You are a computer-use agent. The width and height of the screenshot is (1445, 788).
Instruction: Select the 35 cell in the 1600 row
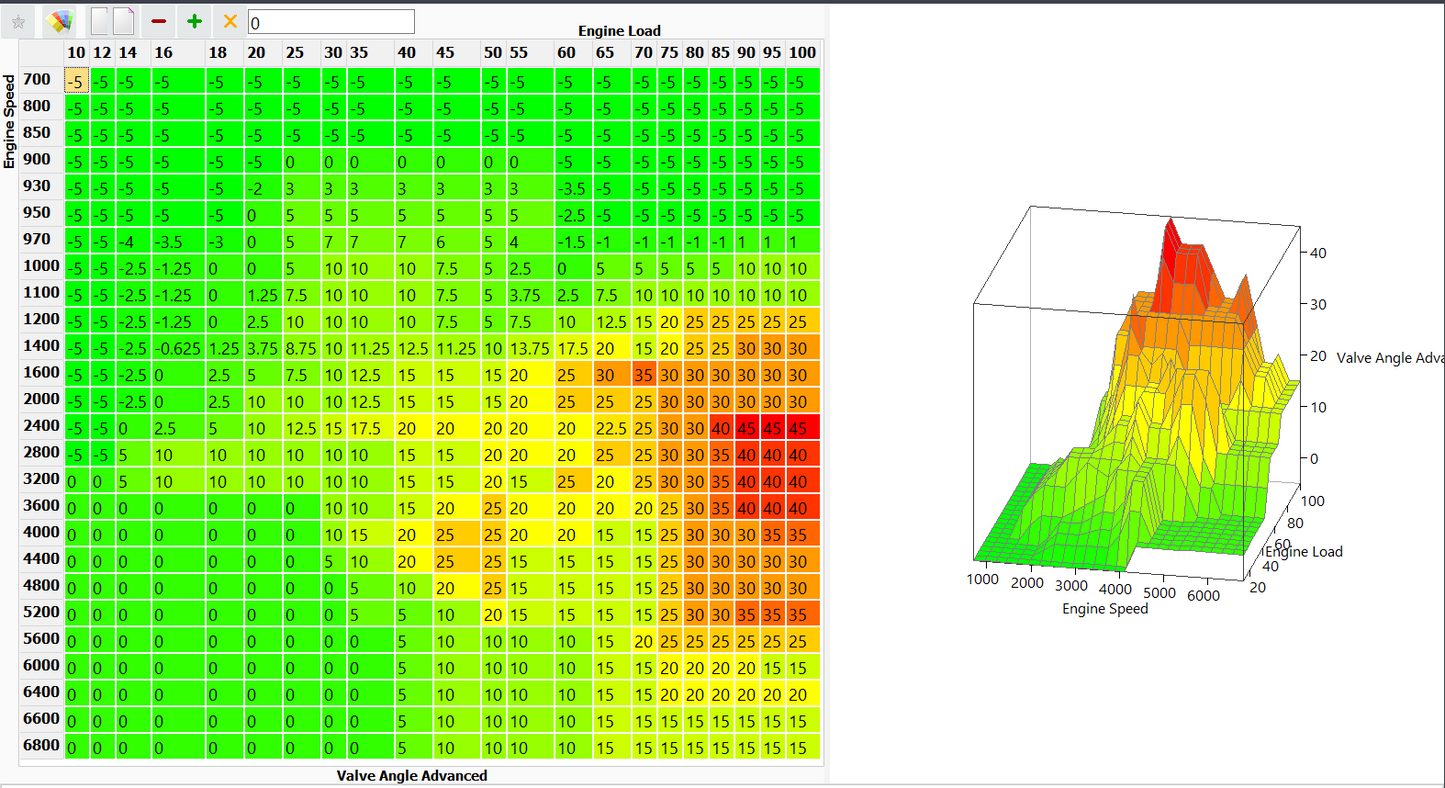(643, 375)
